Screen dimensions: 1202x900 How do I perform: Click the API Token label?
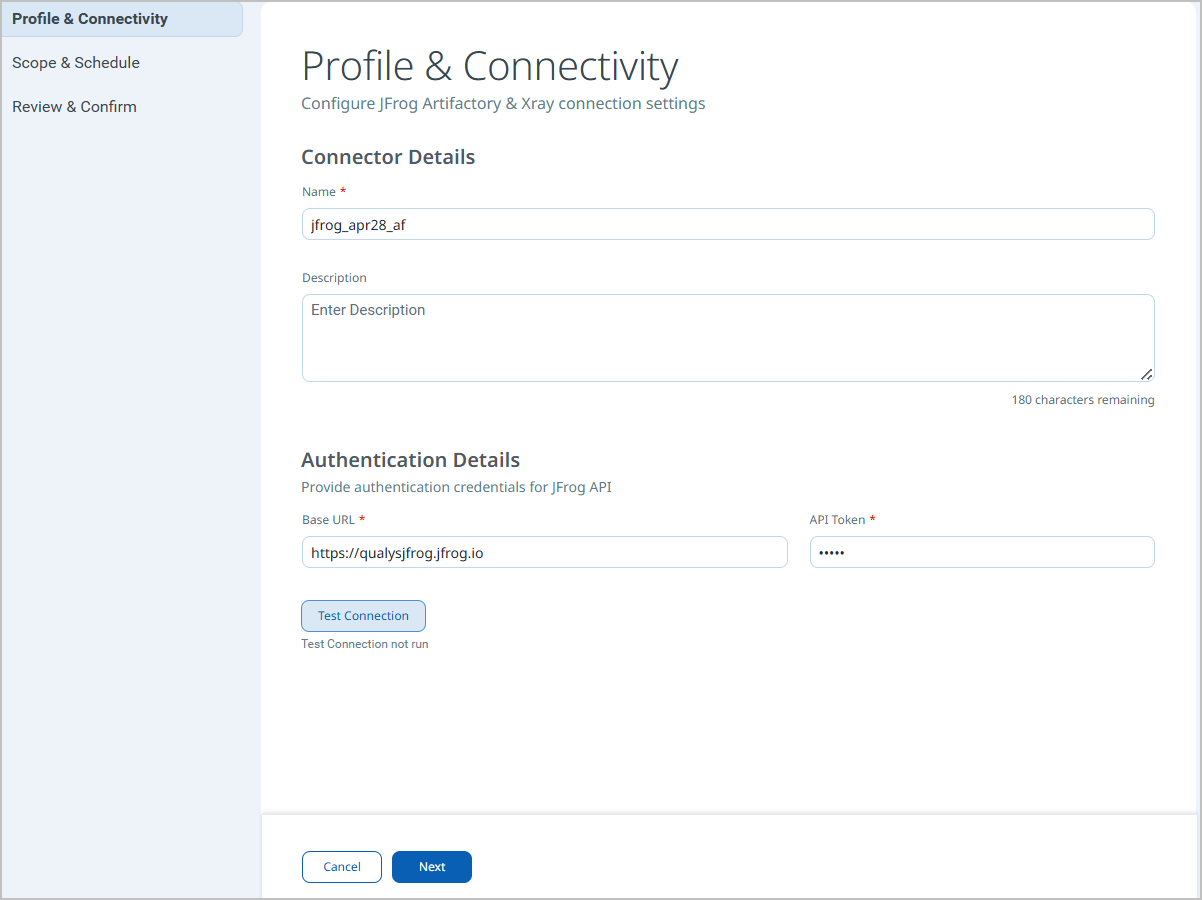click(x=838, y=520)
